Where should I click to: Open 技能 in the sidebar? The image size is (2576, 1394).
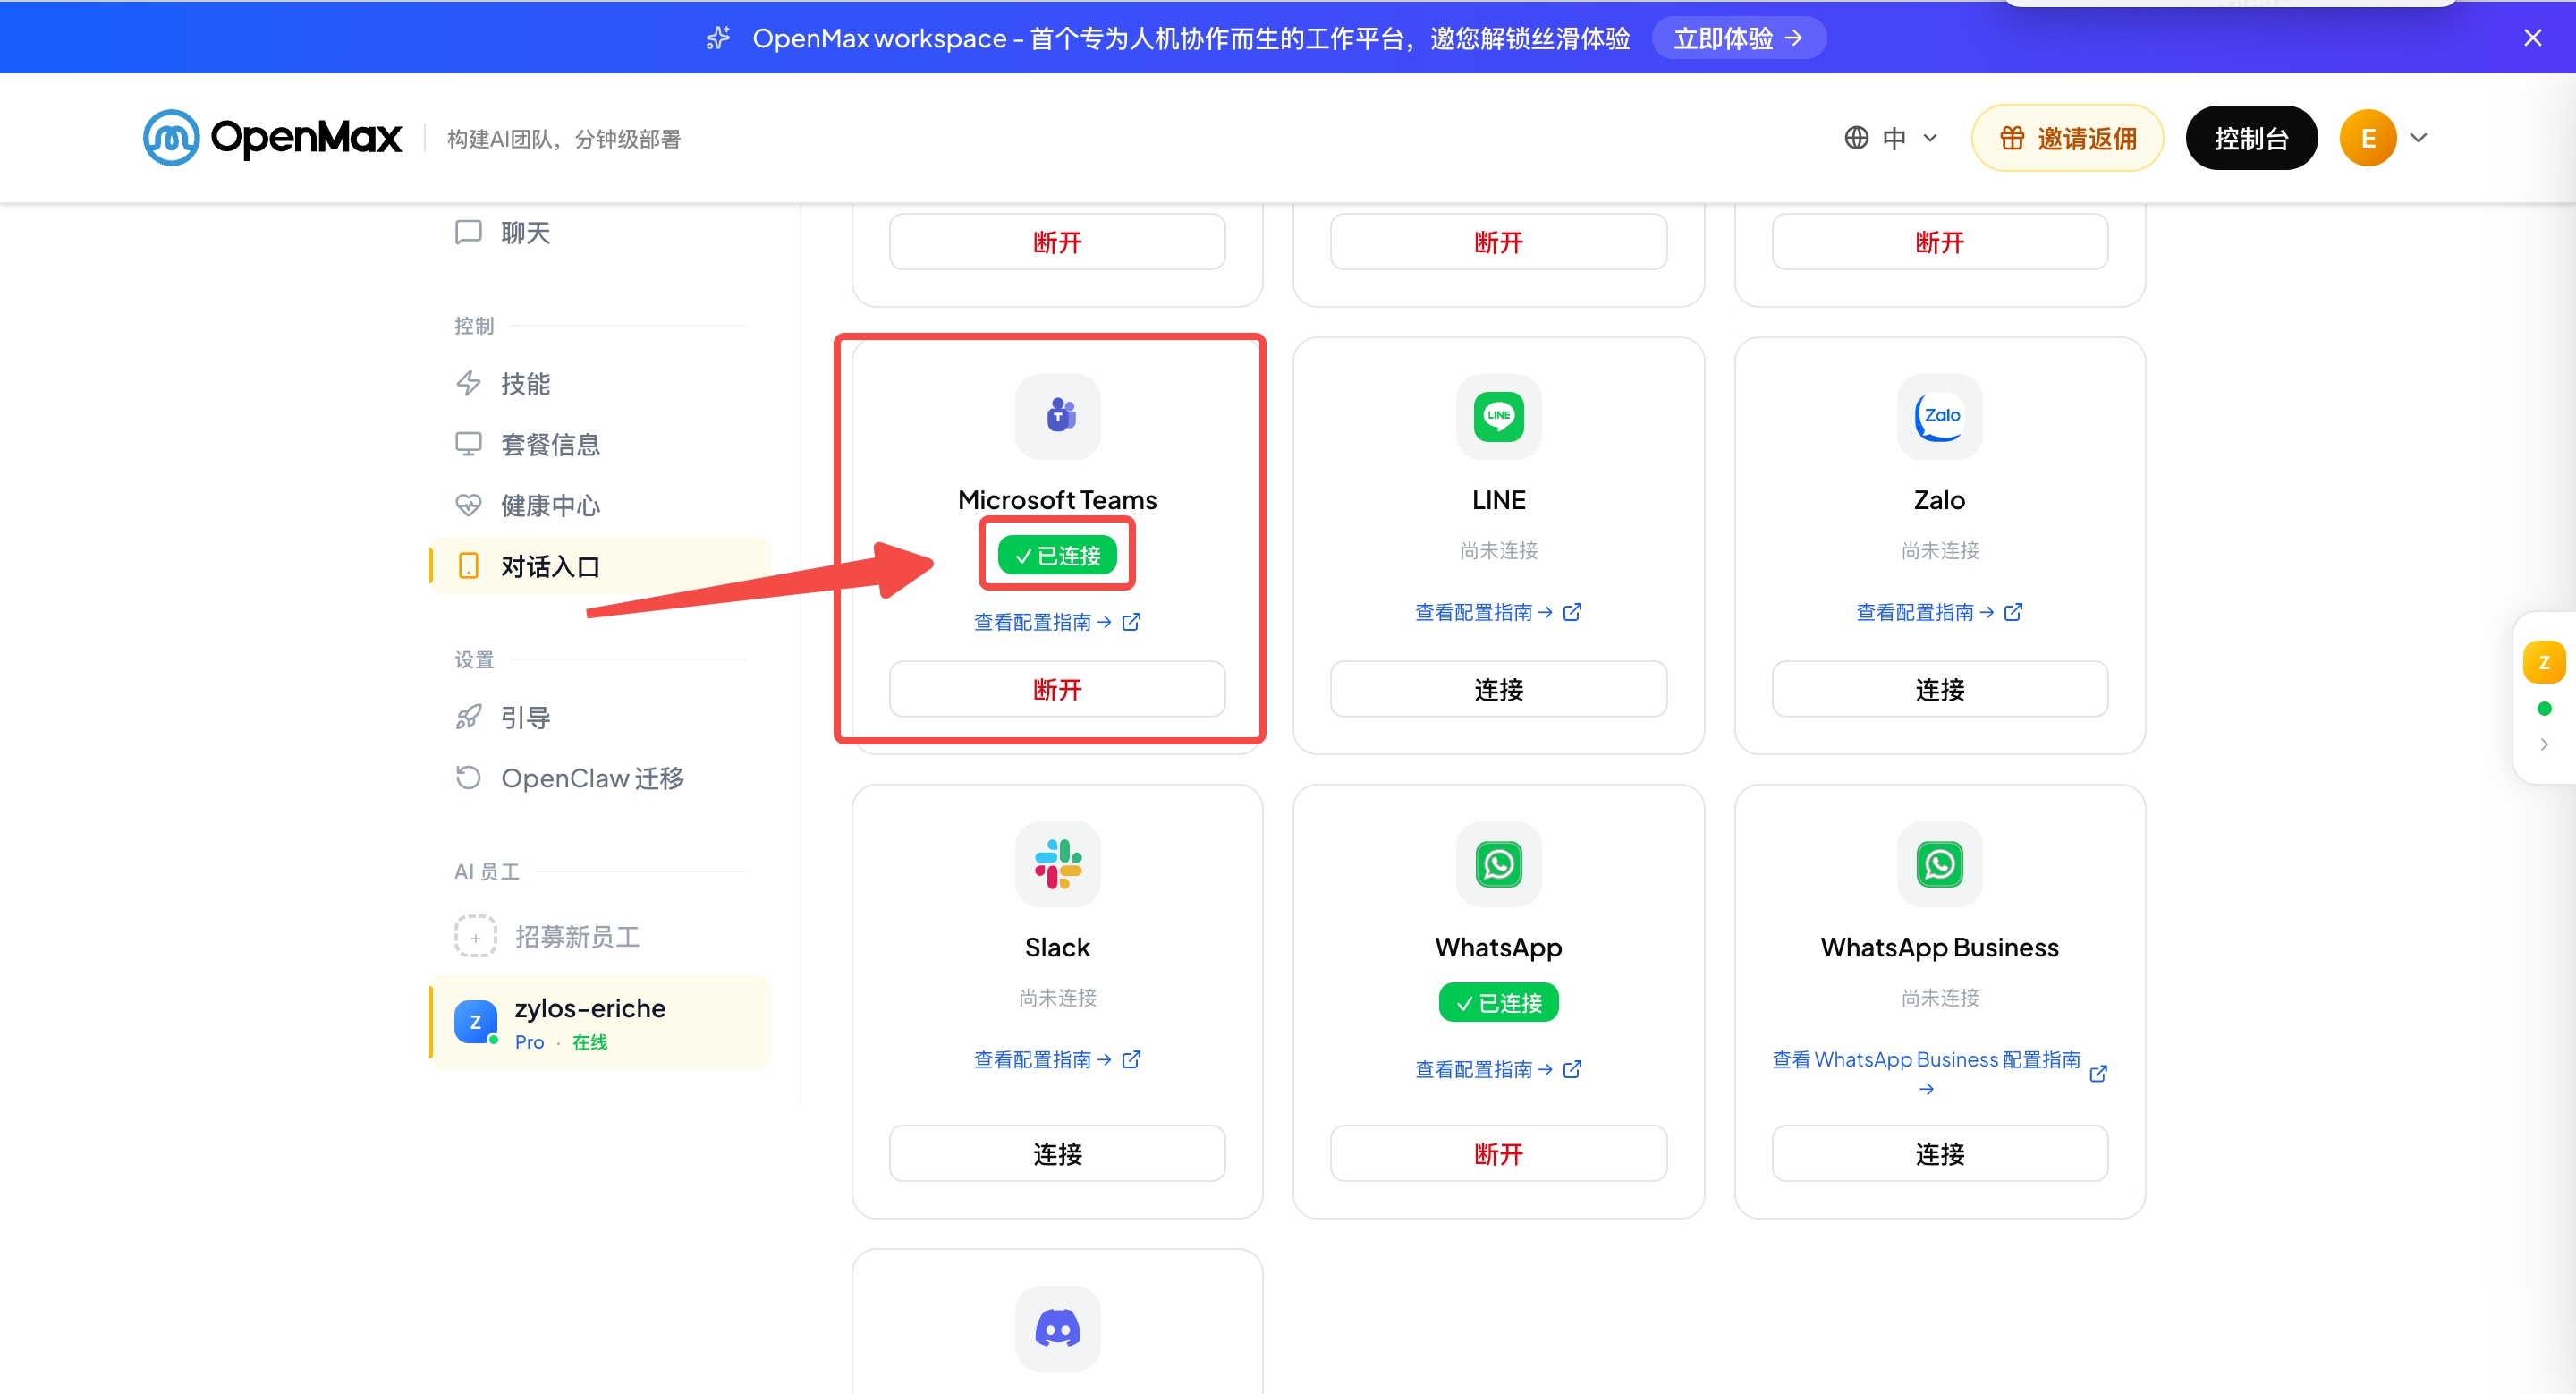[600, 384]
